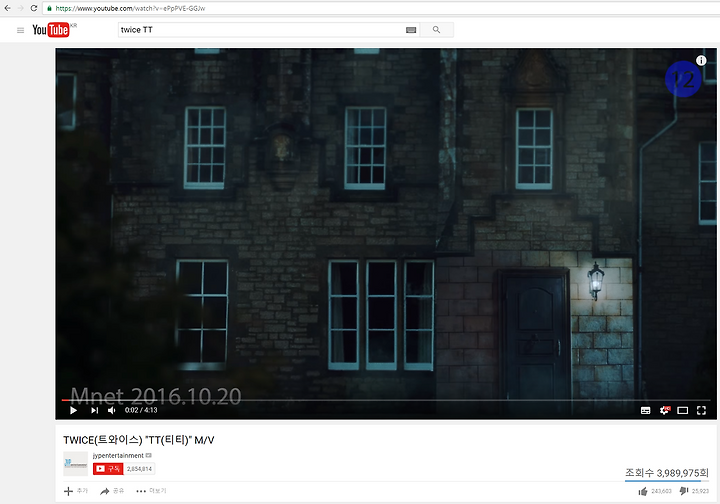Toggle subtitles/closed captions in player
This screenshot has height=504, width=720.
click(x=645, y=410)
